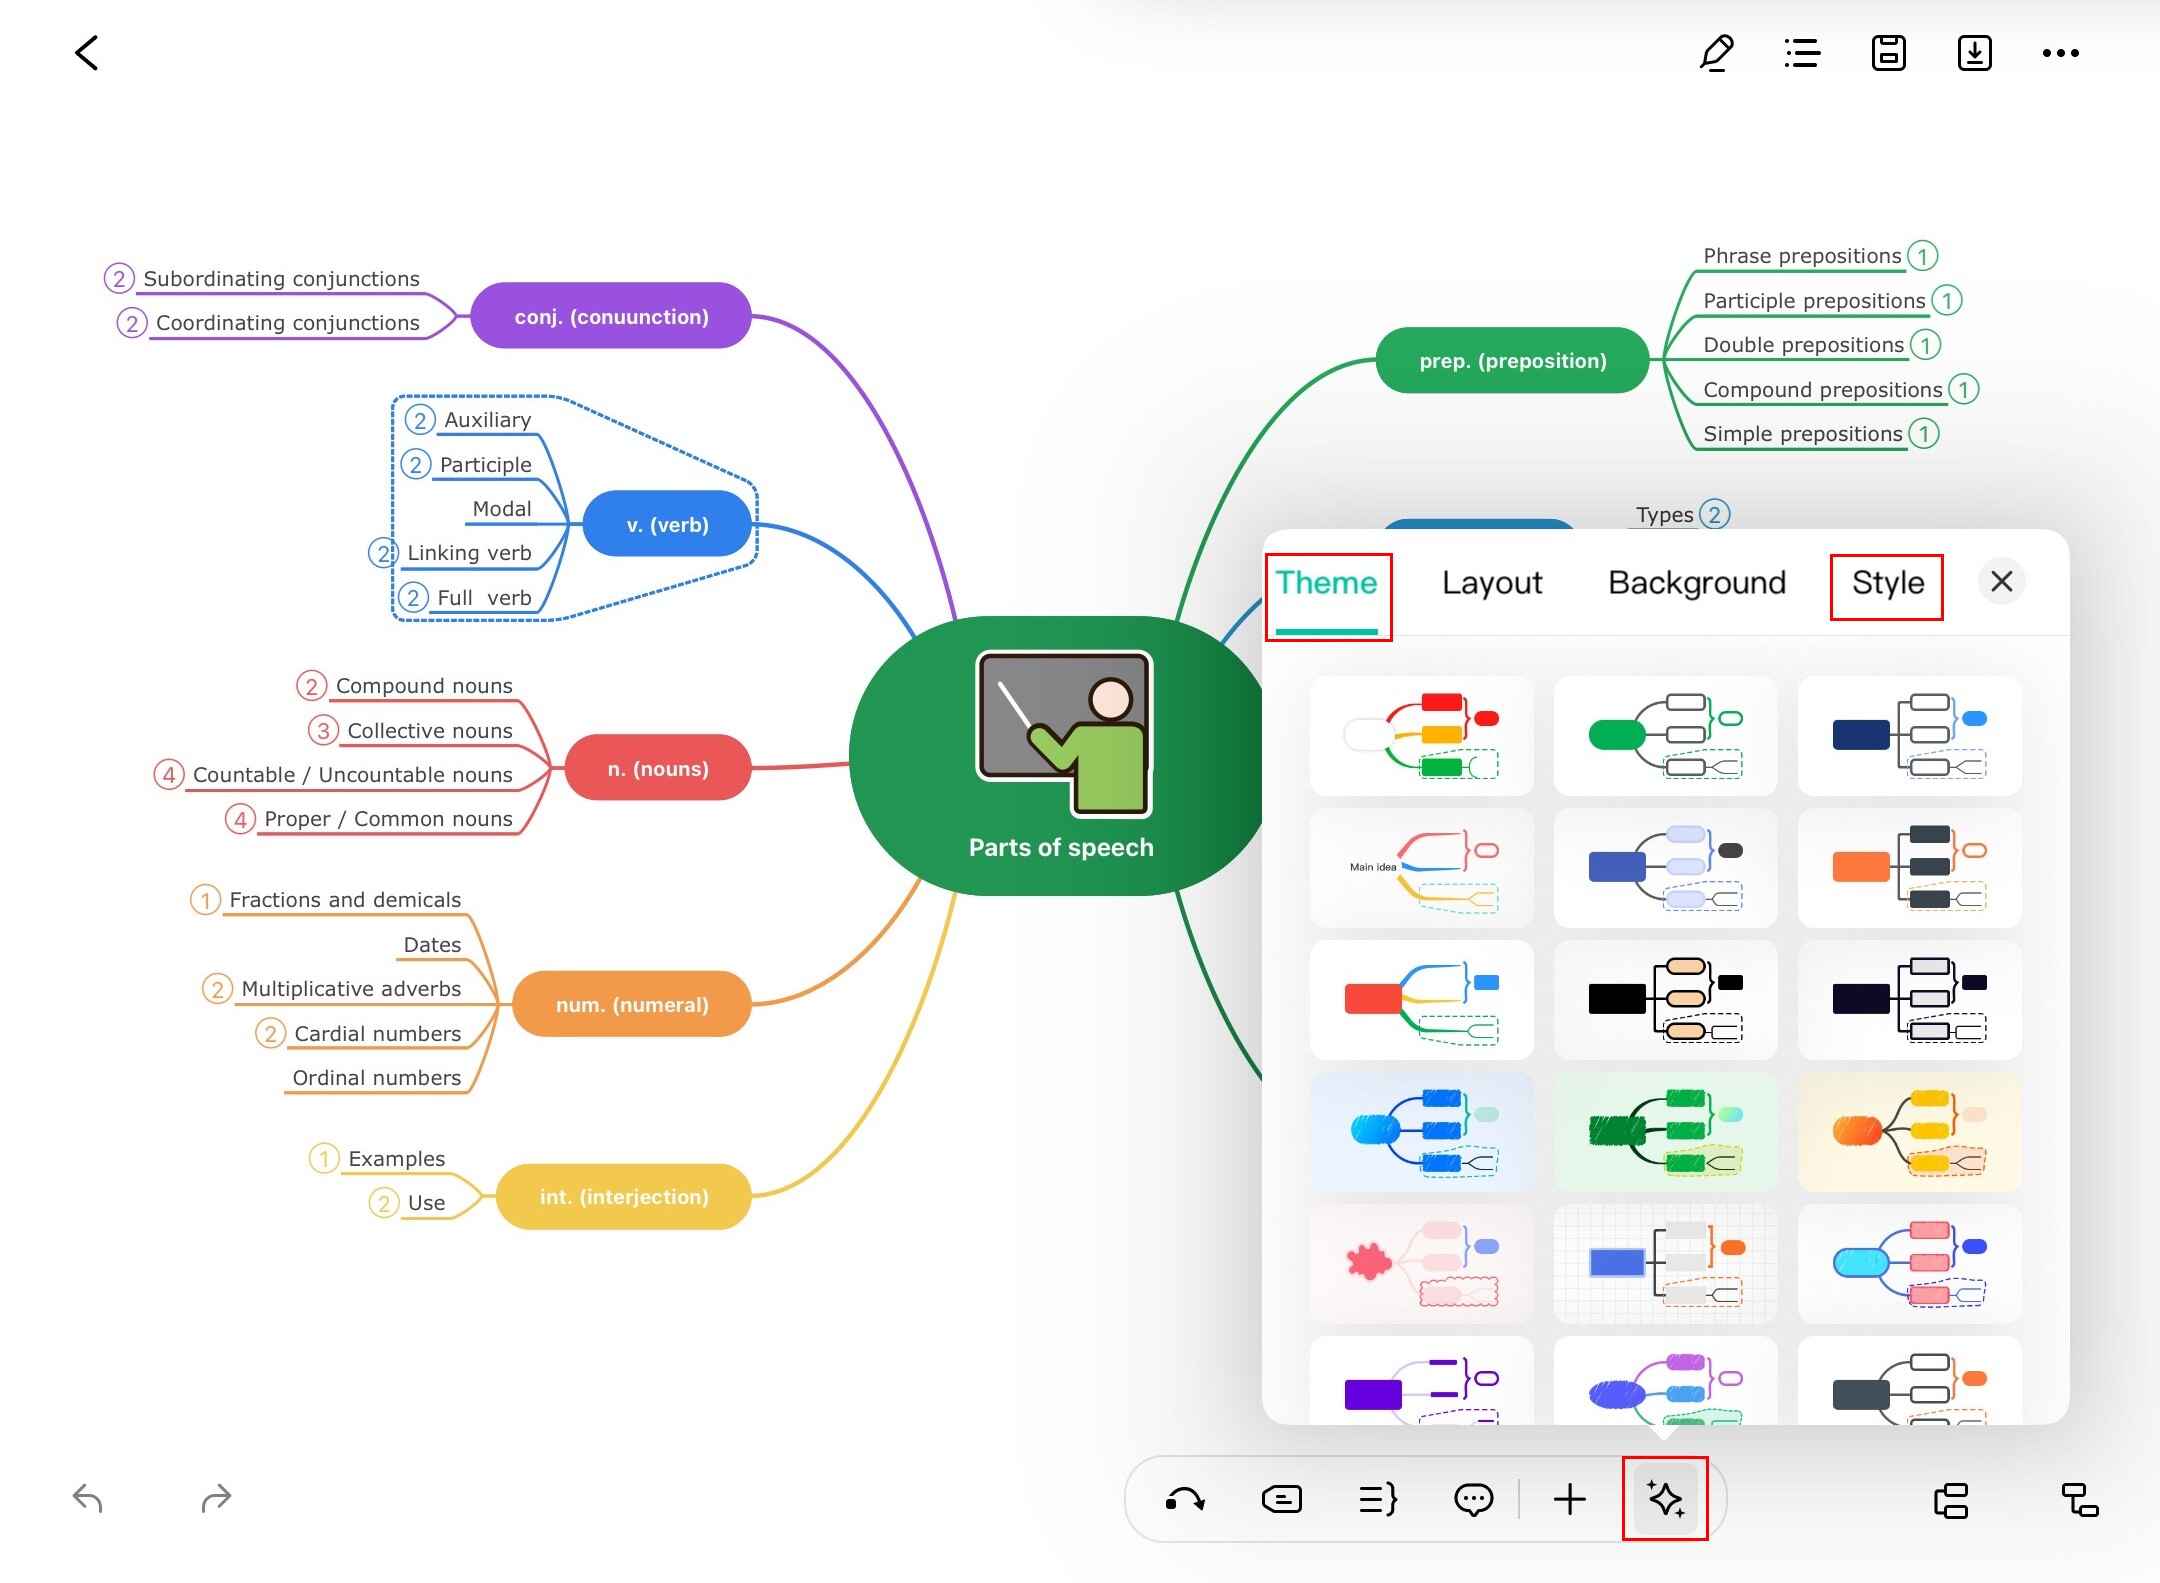
Task: Open the Background tab
Action: tap(1696, 583)
